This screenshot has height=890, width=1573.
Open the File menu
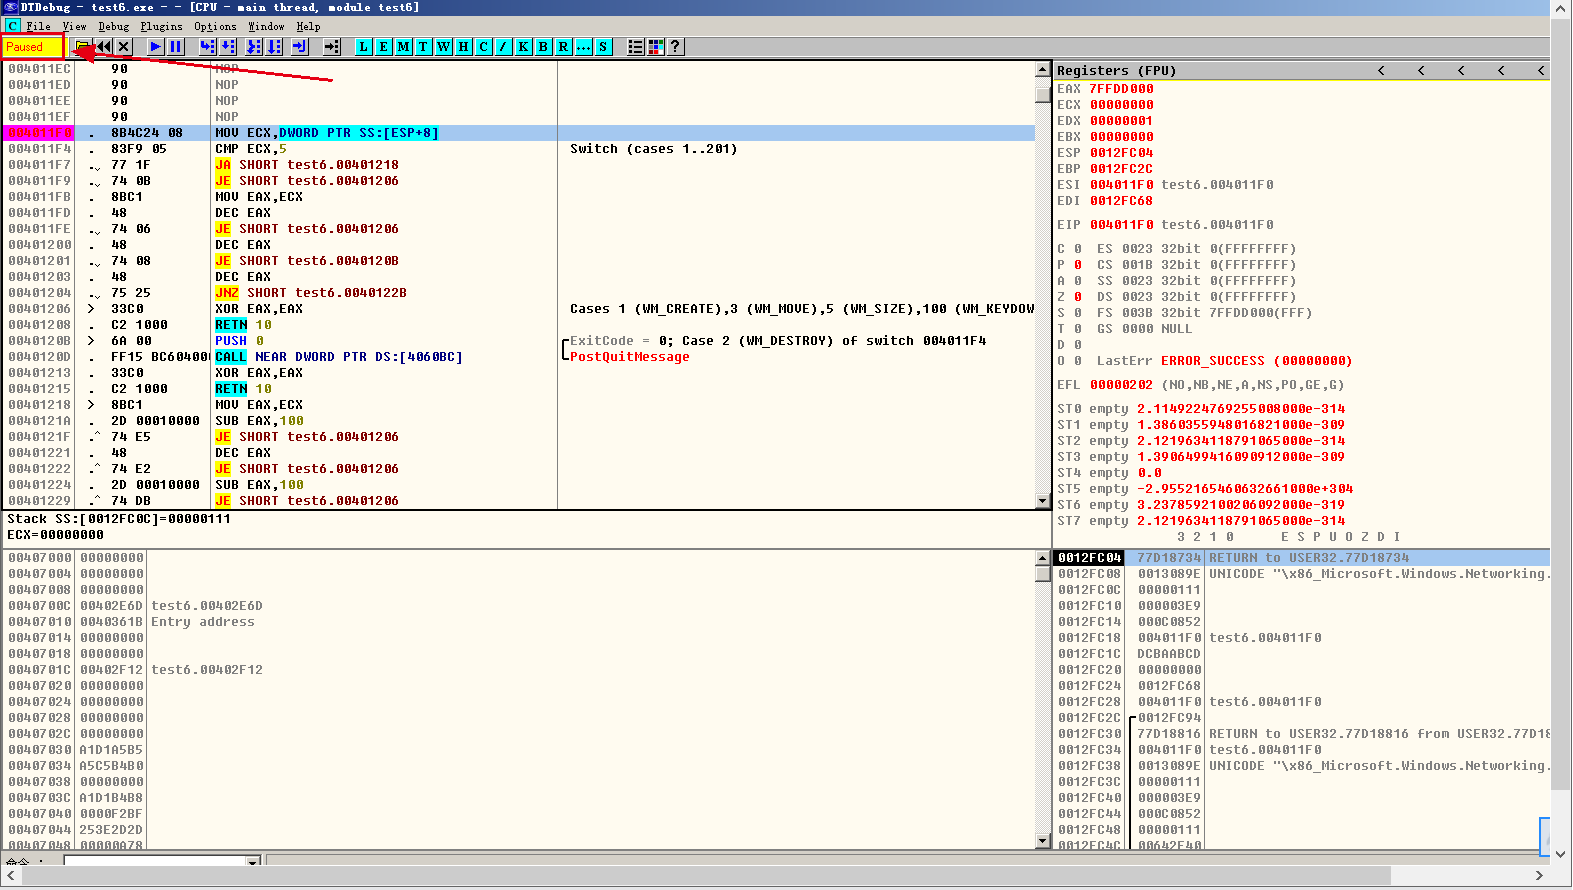click(38, 27)
